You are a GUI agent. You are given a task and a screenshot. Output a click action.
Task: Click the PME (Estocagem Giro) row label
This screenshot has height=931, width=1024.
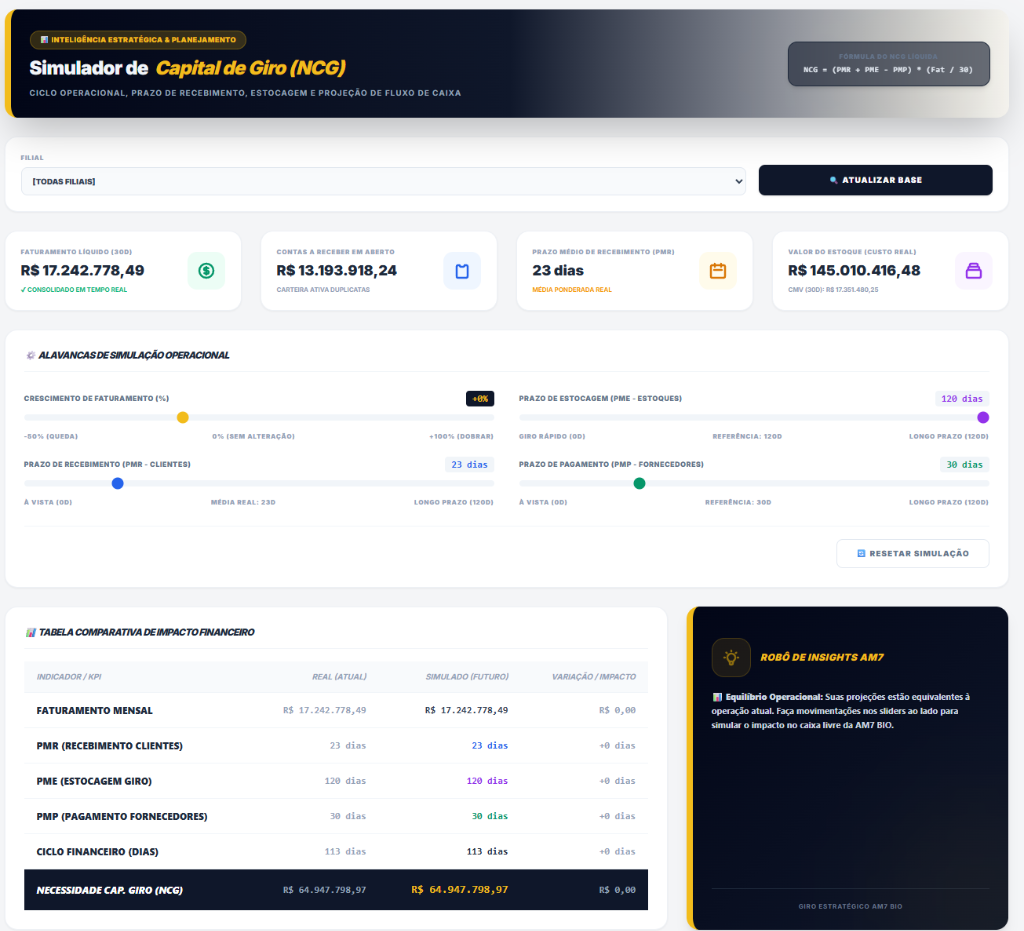click(94, 781)
